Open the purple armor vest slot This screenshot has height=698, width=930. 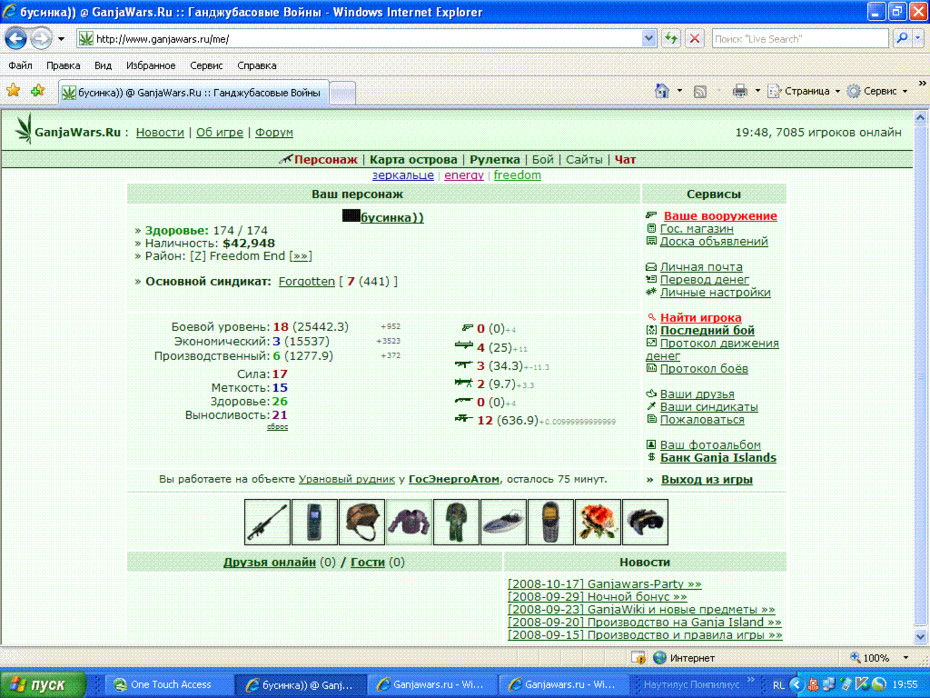click(409, 522)
